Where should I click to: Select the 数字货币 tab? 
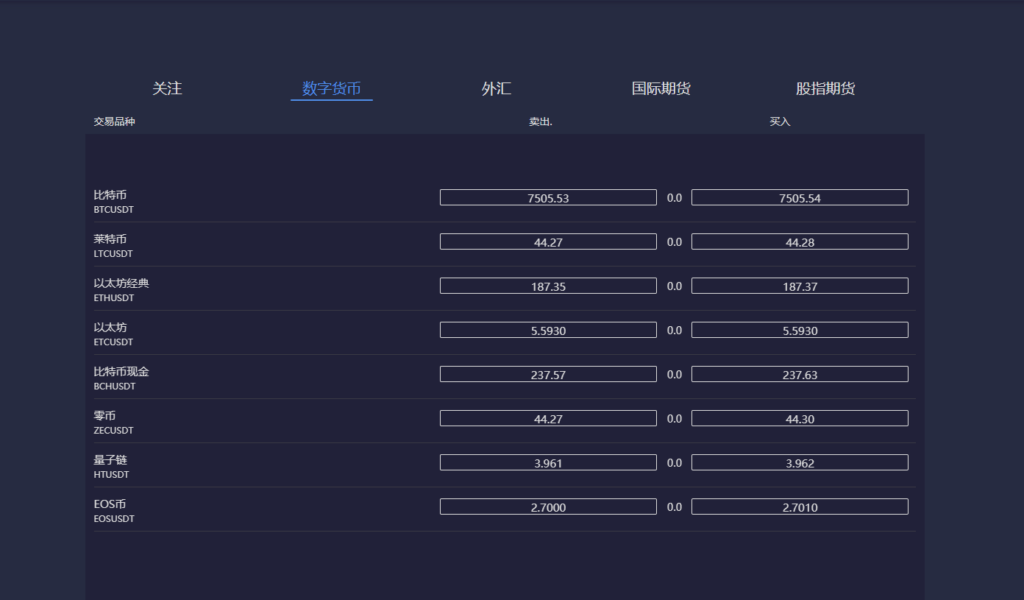(331, 88)
